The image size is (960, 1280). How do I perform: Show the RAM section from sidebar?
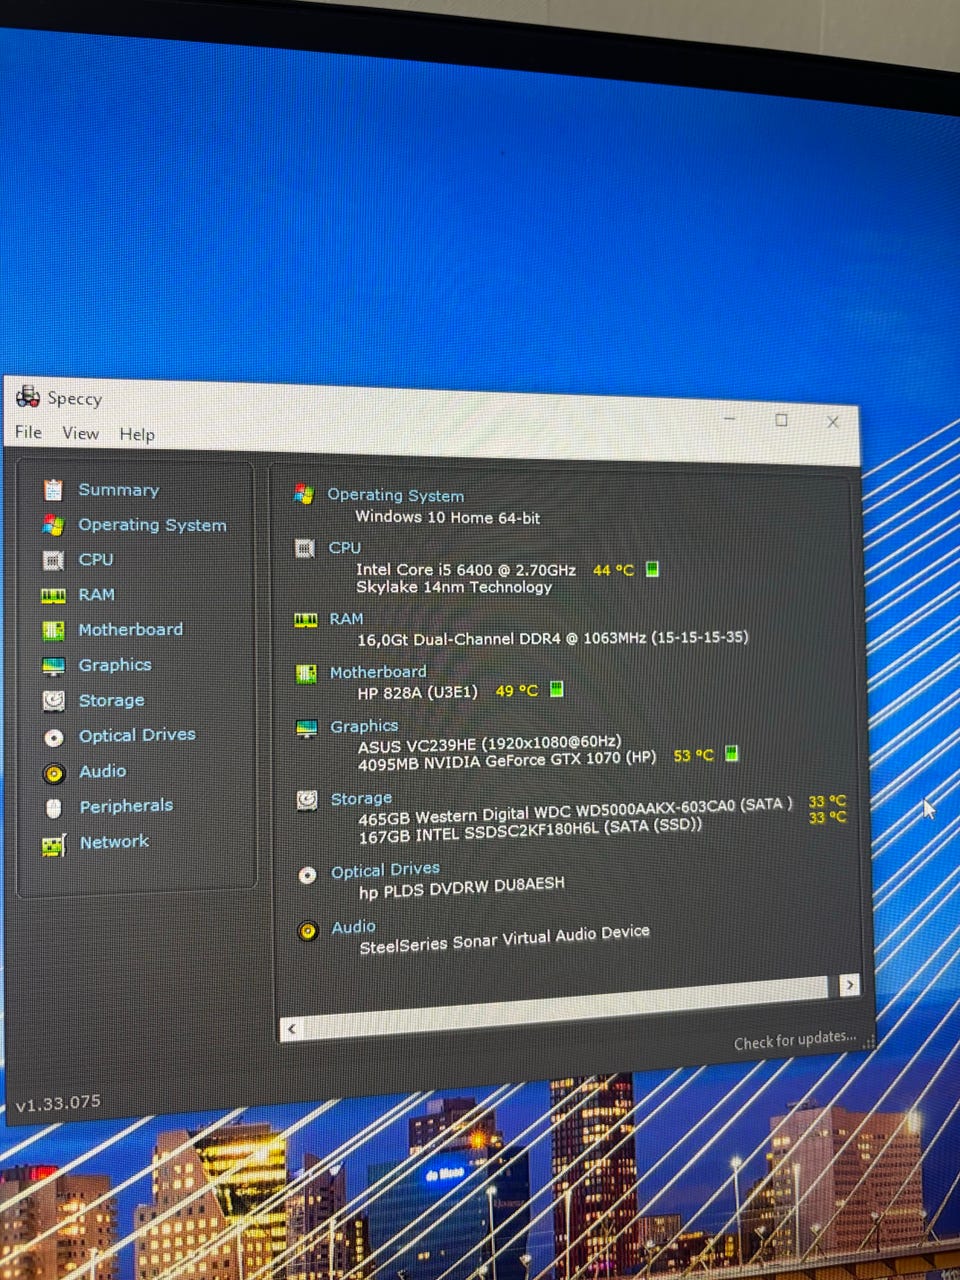[96, 594]
